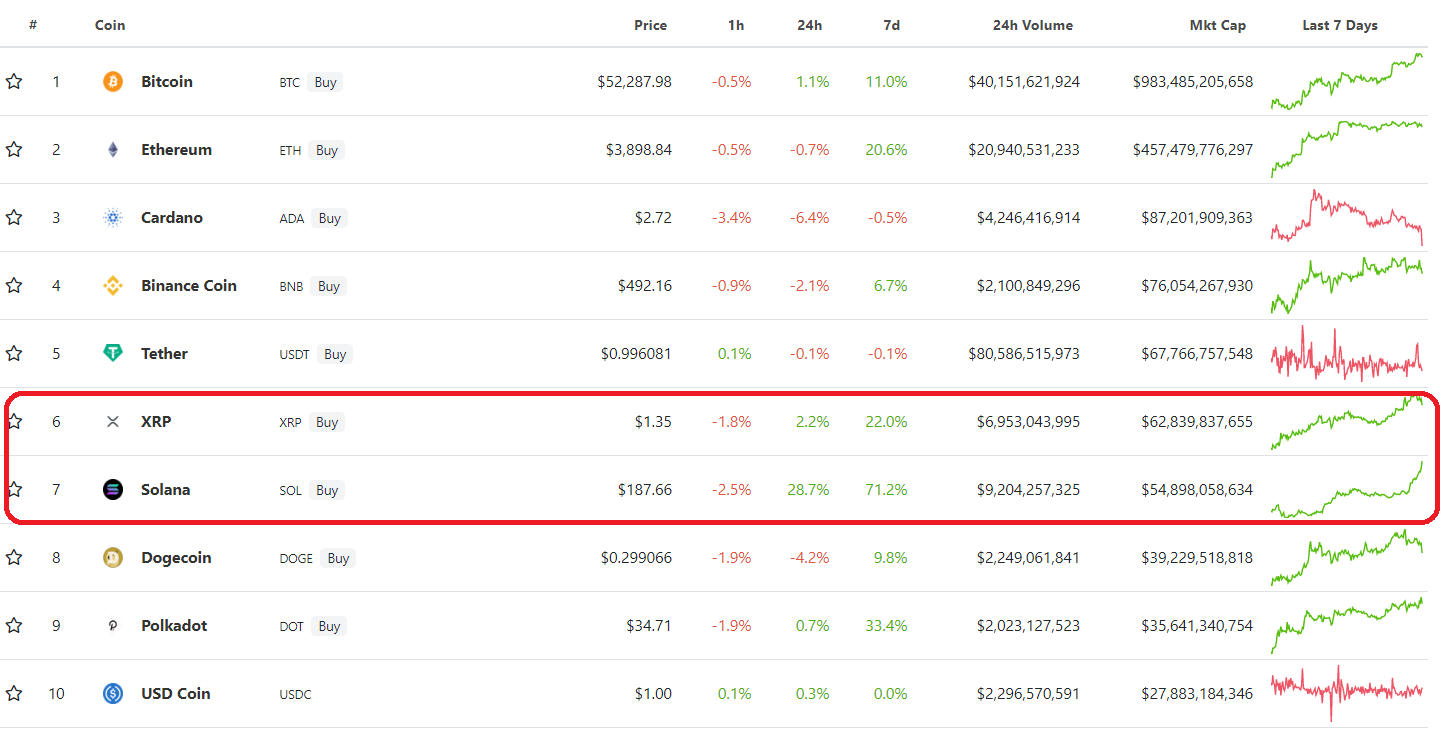Open Tether's 7-day sparkline chart

click(x=1347, y=353)
